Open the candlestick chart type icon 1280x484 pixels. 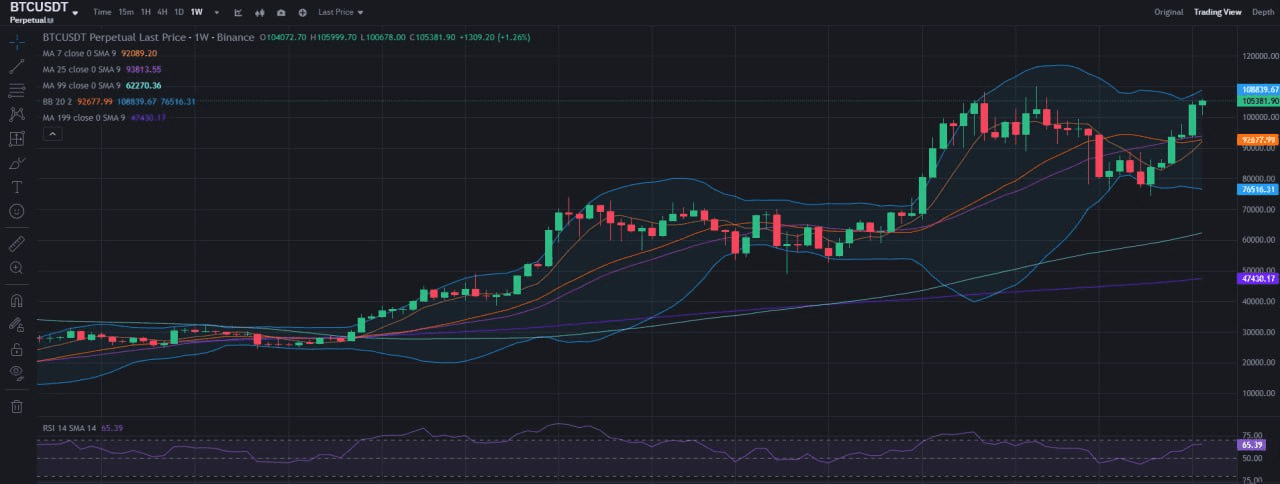point(260,12)
